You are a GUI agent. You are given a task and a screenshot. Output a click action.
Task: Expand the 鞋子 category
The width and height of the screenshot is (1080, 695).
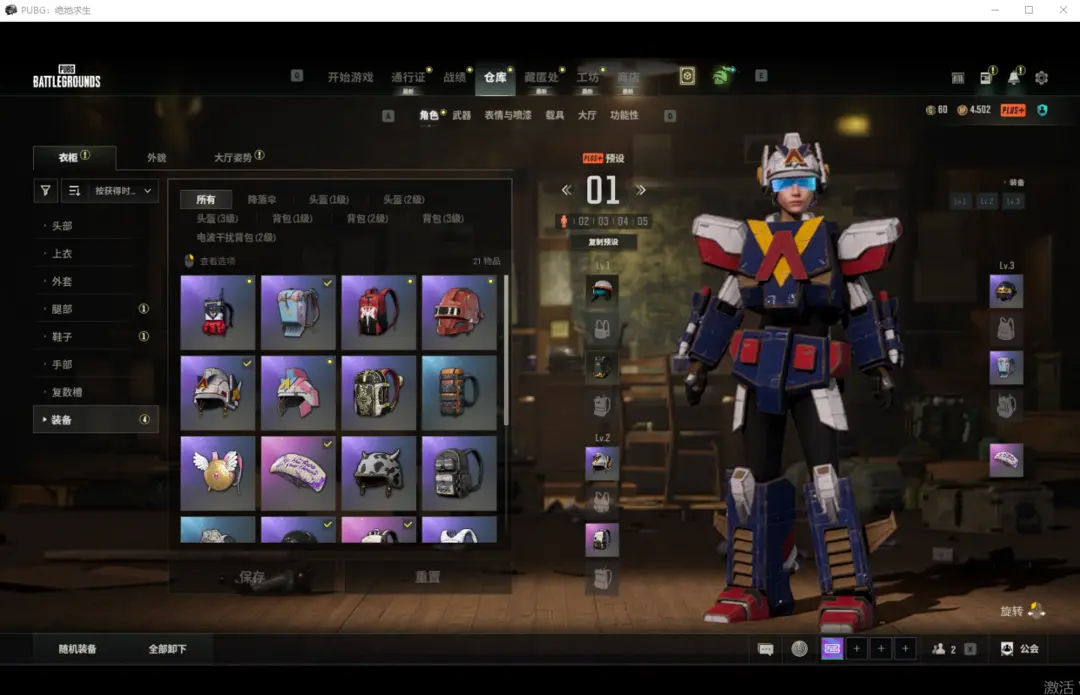pyautogui.click(x=95, y=336)
